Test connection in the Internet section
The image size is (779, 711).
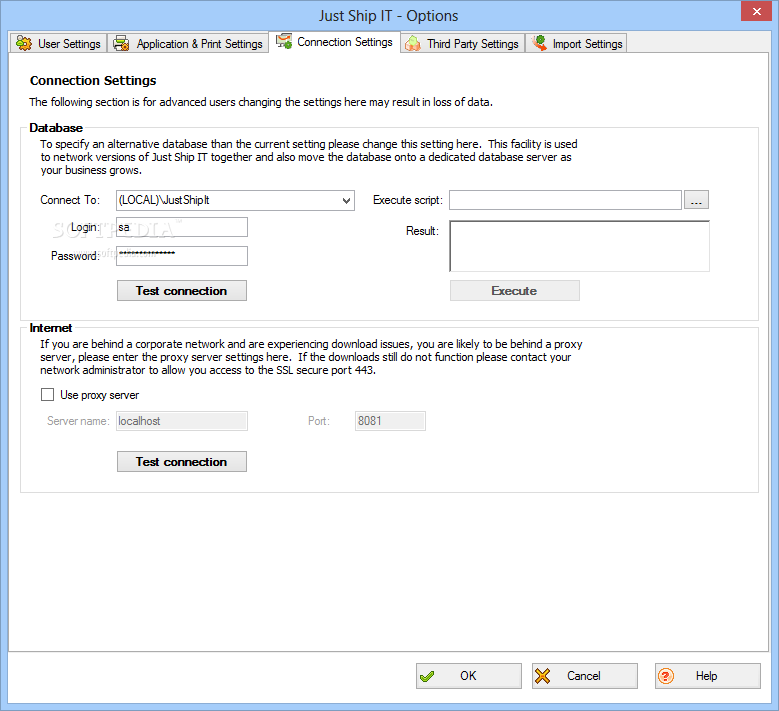pos(182,462)
